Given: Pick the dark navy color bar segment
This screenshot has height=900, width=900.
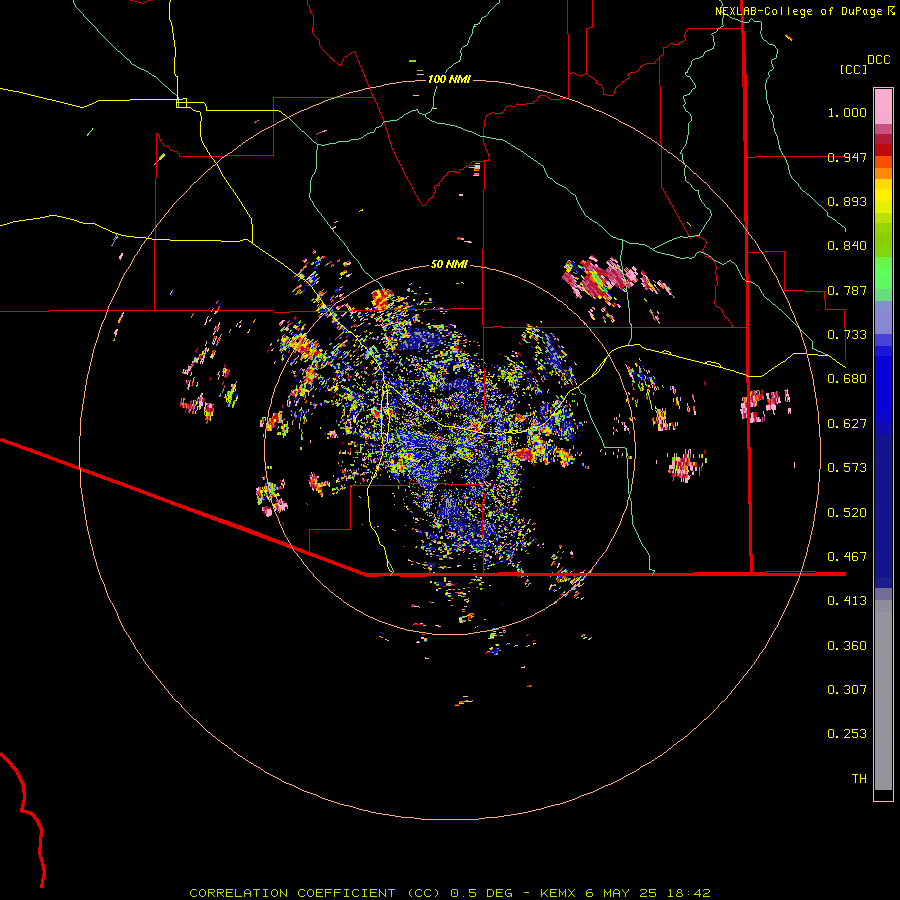Looking at the screenshot, I should (883, 511).
